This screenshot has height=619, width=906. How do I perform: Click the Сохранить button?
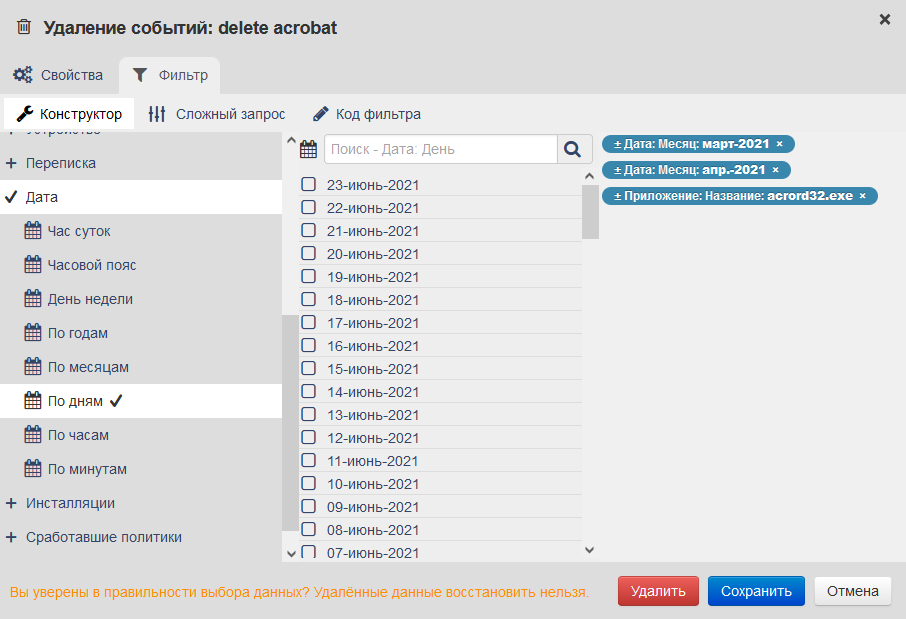(x=755, y=591)
